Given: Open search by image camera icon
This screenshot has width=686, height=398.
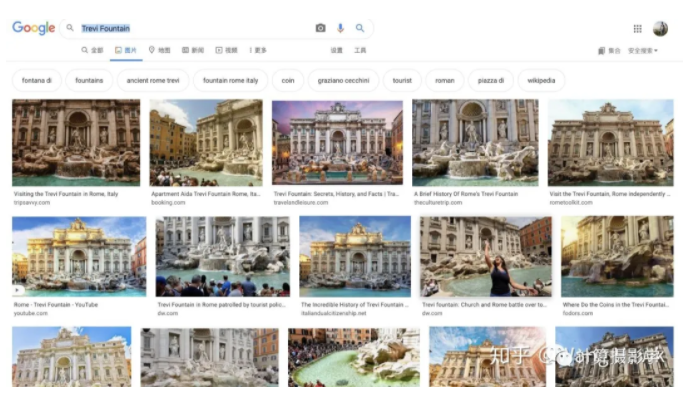Looking at the screenshot, I should tap(320, 28).
